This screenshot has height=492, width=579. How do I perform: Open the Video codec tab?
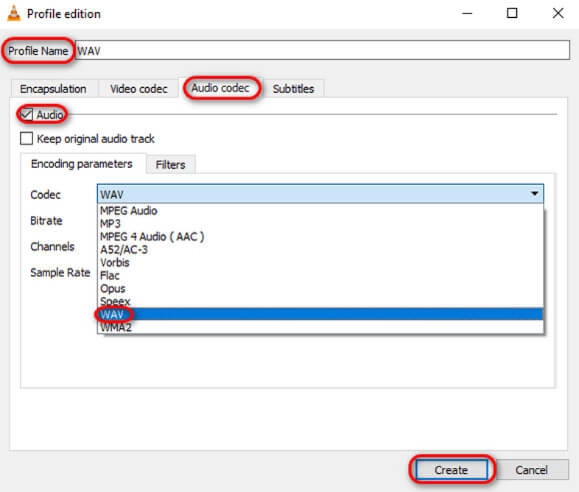(x=139, y=89)
